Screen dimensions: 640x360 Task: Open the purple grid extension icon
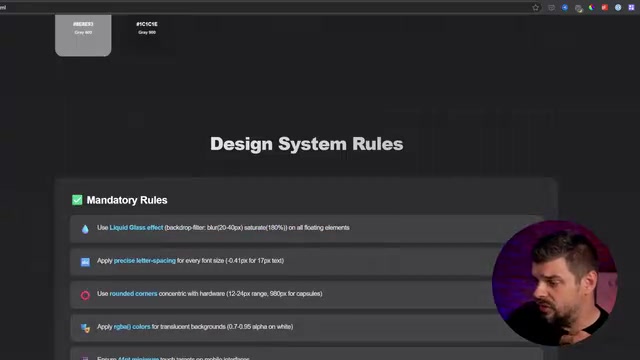pyautogui.click(x=631, y=7)
